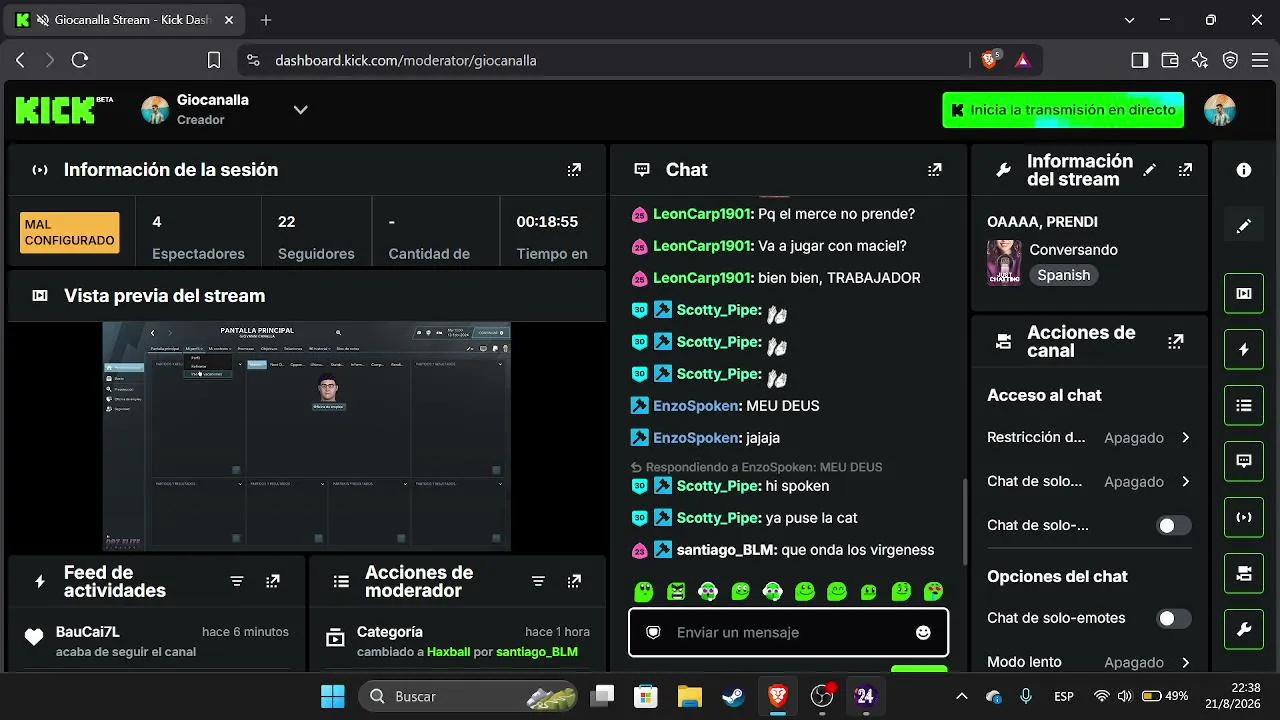Open Brave Wallet from the toolbar
The width and height of the screenshot is (1280, 720).
(x=1170, y=60)
